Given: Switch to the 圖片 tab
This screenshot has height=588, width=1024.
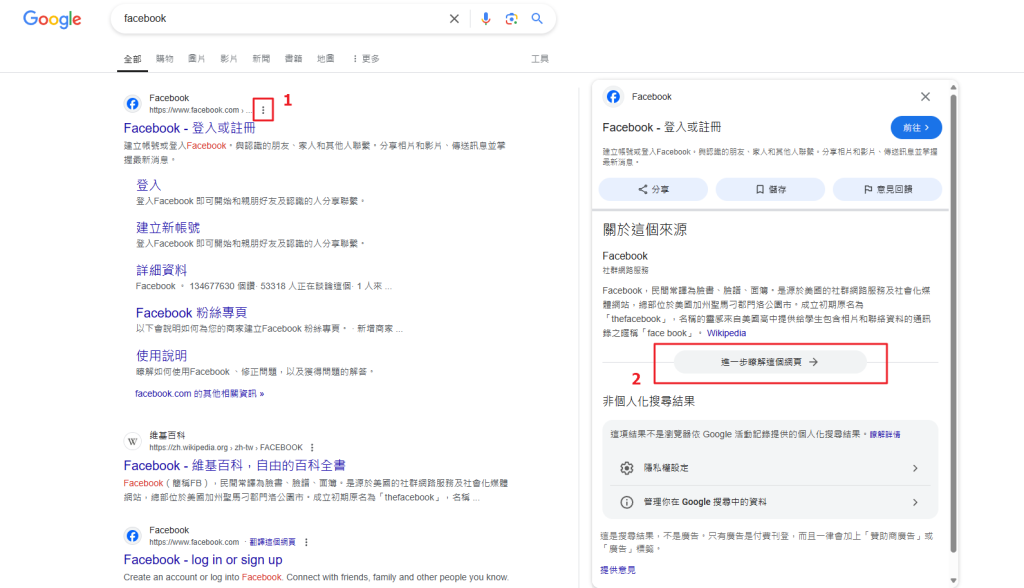Looking at the screenshot, I should (x=197, y=59).
